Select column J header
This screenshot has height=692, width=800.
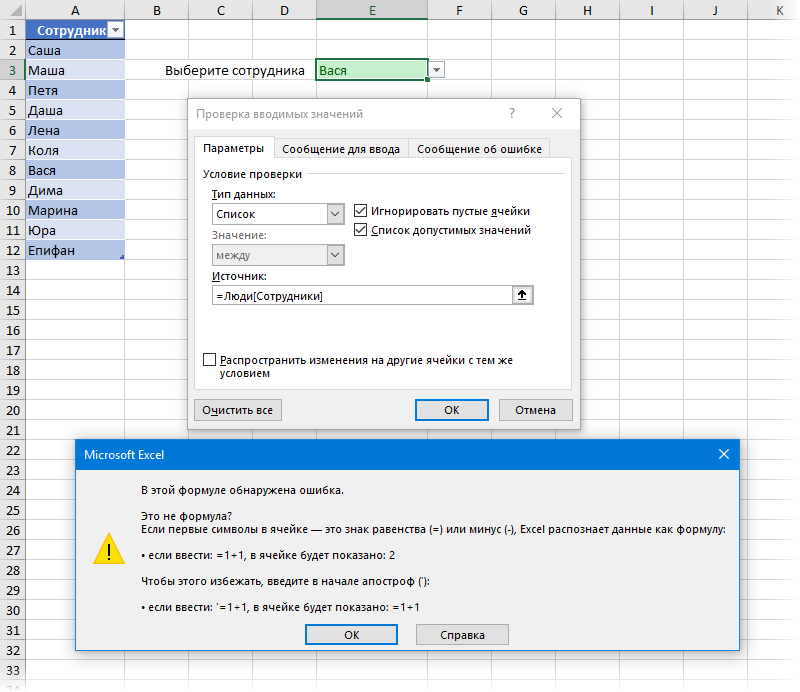[715, 10]
